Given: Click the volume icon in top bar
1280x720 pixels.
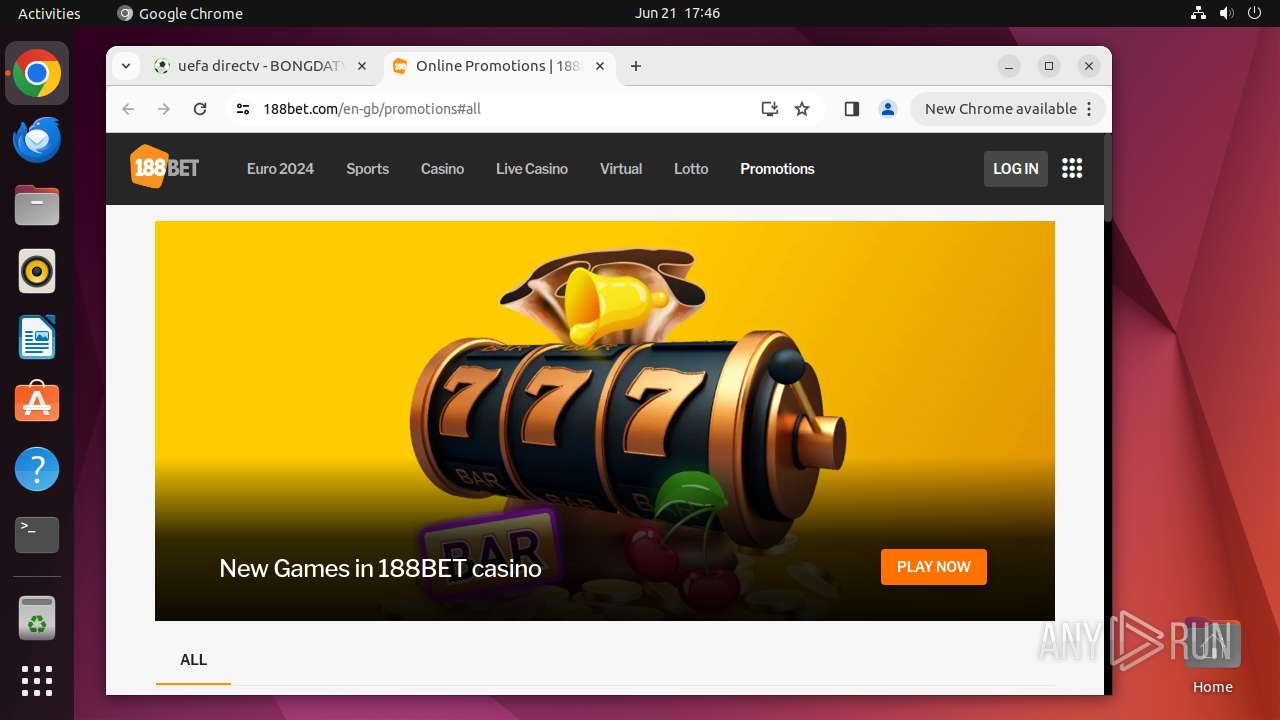Looking at the screenshot, I should pos(1227,13).
